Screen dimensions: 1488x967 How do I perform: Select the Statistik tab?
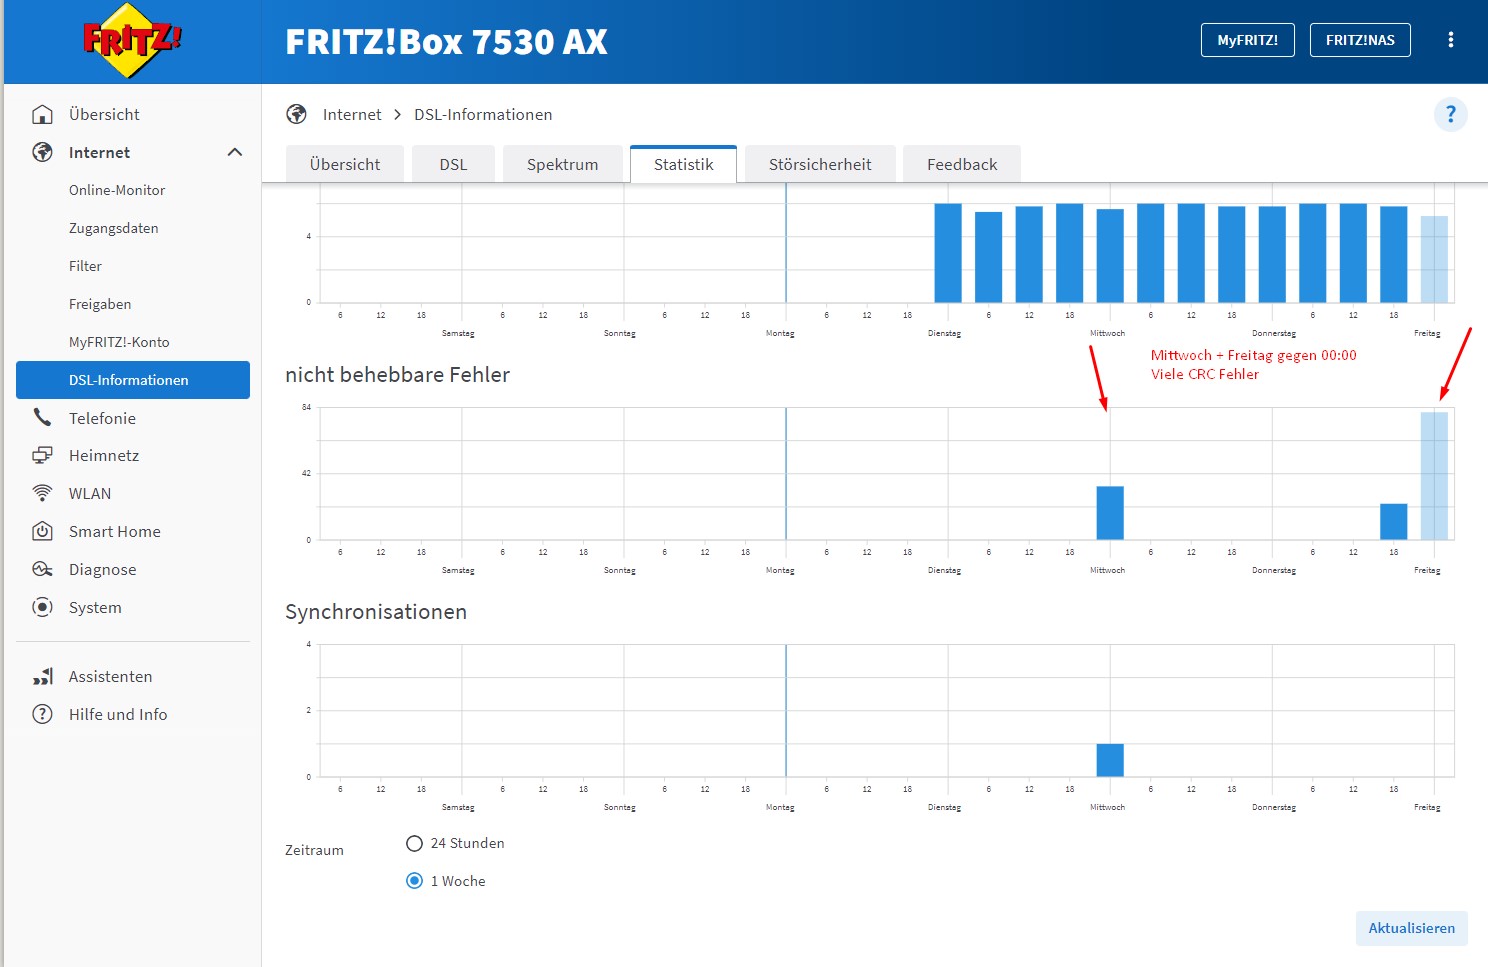(x=684, y=164)
